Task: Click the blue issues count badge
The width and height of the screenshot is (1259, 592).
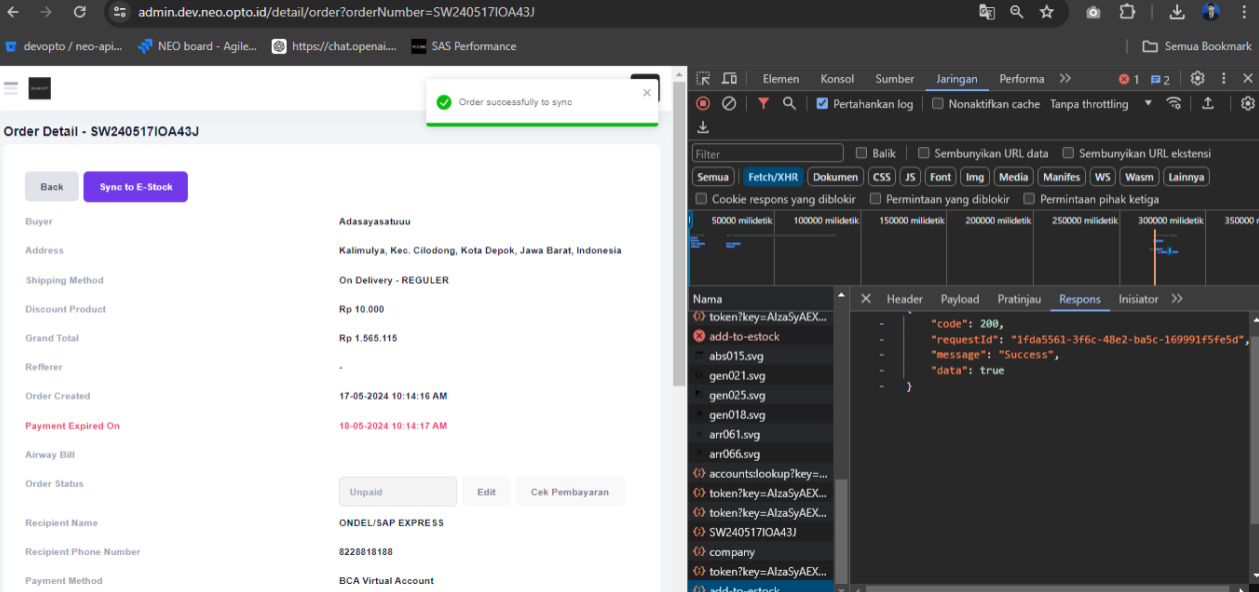Action: pos(1160,79)
